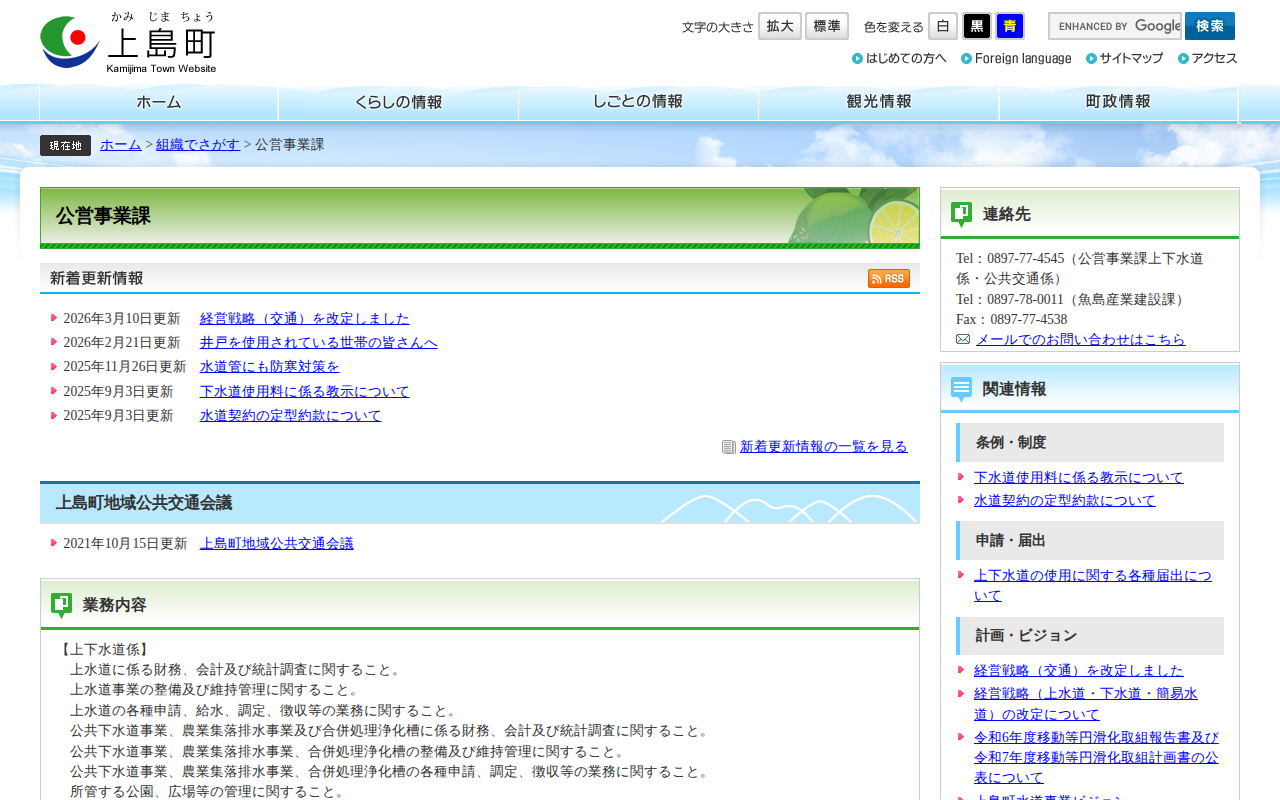Open 水道契約の定型約款について news link
This screenshot has width=1280, height=800.
pyautogui.click(x=290, y=416)
